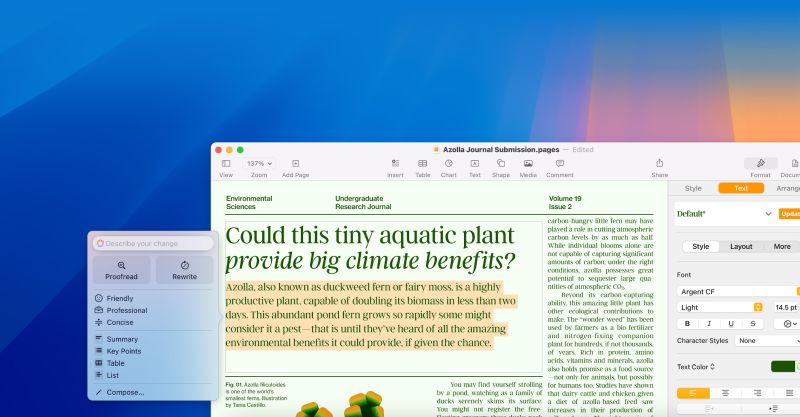Image resolution: width=800 pixels, height=417 pixels.
Task: Click the 14.5 pt font size field
Action: 786,307
